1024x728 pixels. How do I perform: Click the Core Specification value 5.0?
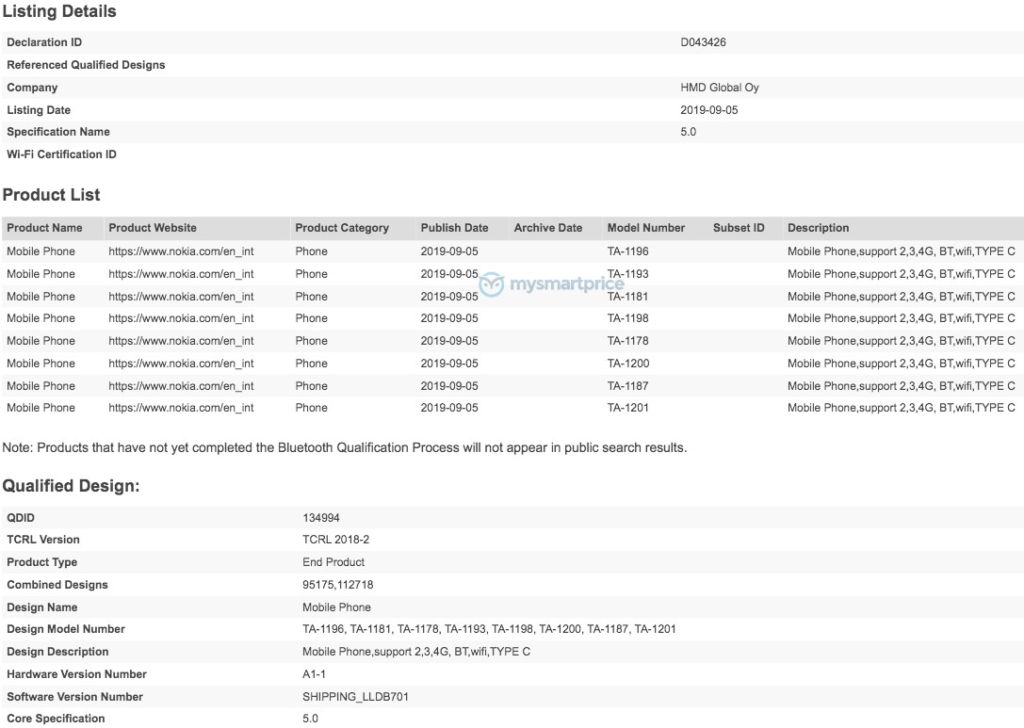click(x=310, y=719)
